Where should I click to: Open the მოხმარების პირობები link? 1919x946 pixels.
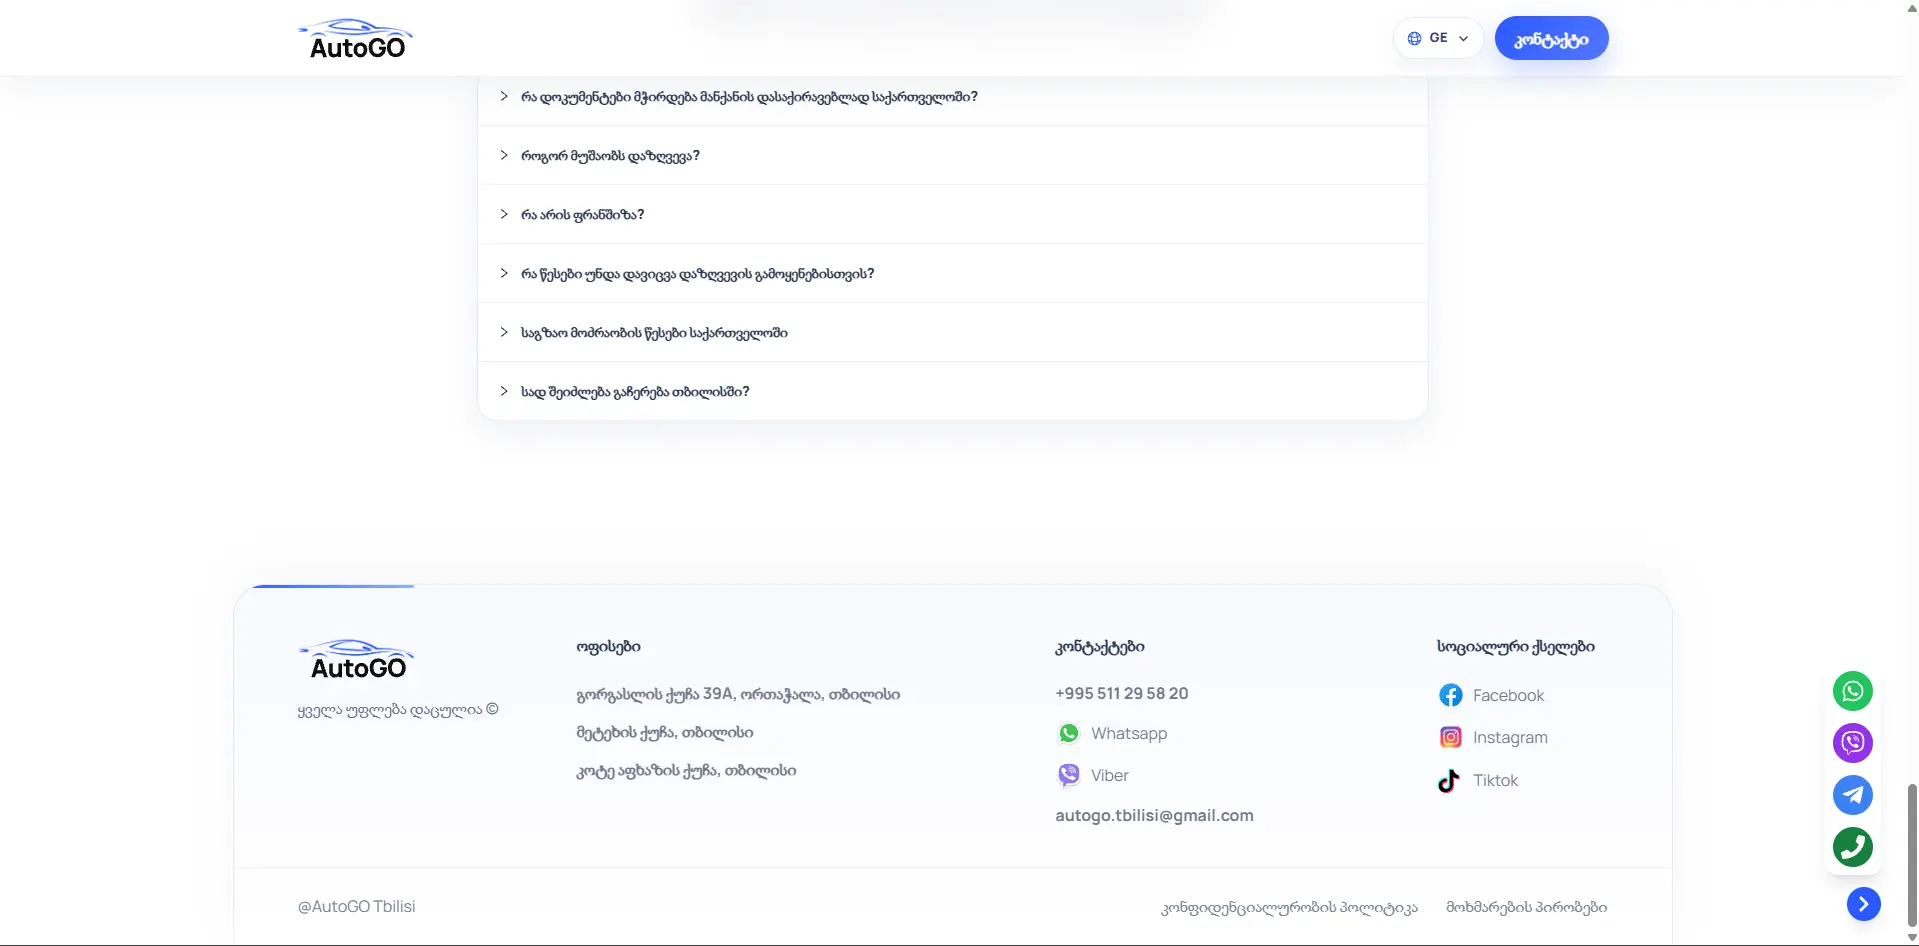point(1526,907)
